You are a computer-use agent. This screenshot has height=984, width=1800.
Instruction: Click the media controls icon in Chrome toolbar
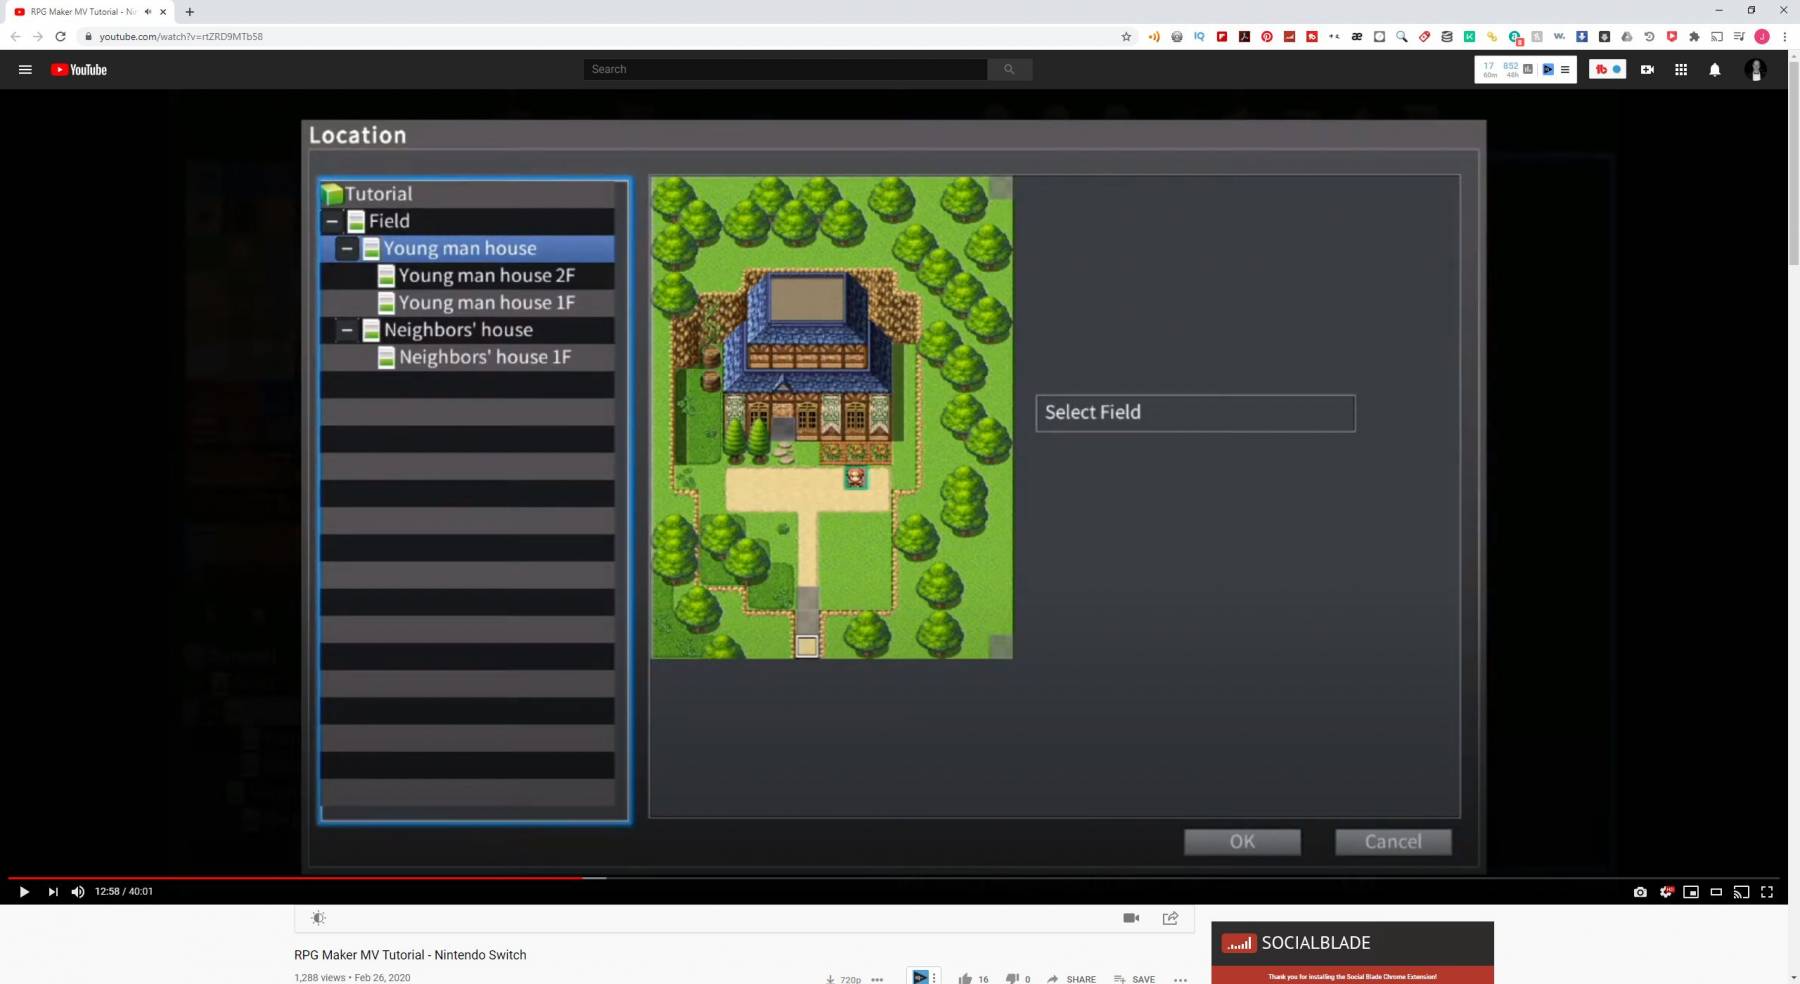click(x=1739, y=36)
